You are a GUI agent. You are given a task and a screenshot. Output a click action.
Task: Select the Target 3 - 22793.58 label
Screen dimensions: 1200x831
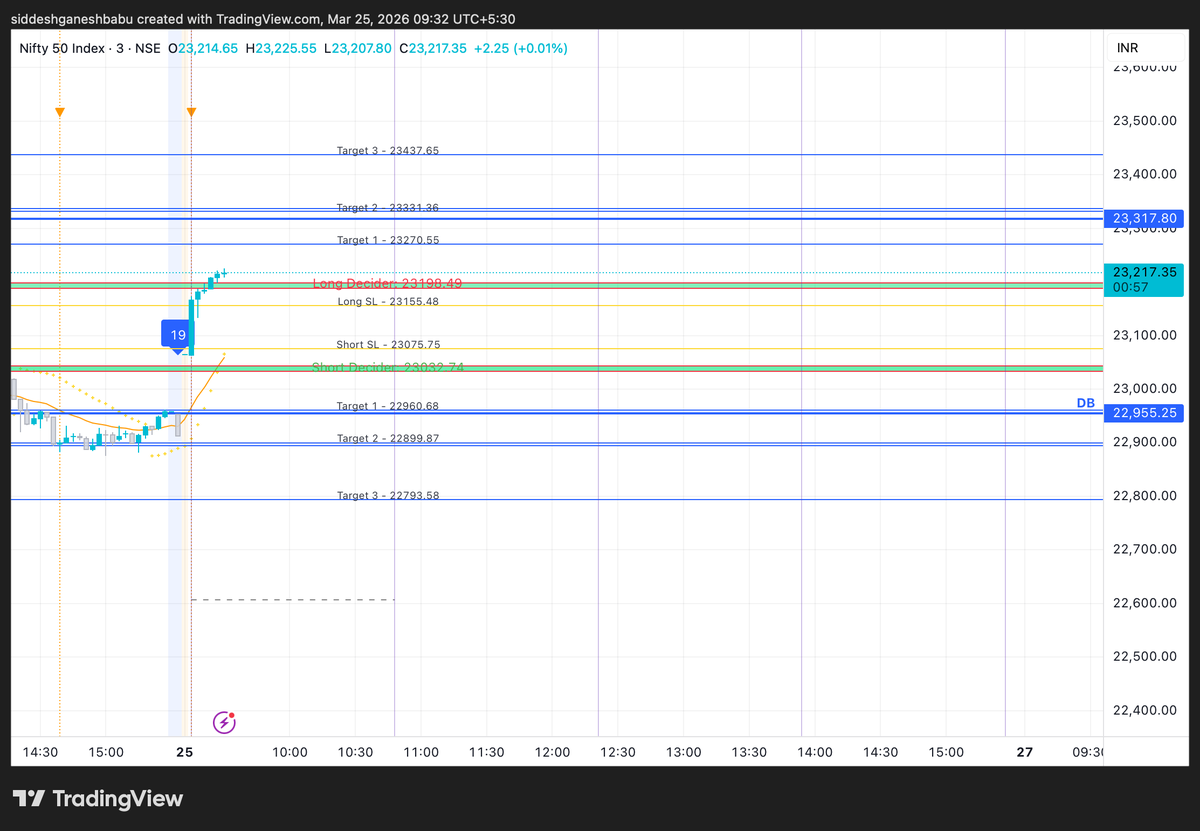pyautogui.click(x=388, y=495)
